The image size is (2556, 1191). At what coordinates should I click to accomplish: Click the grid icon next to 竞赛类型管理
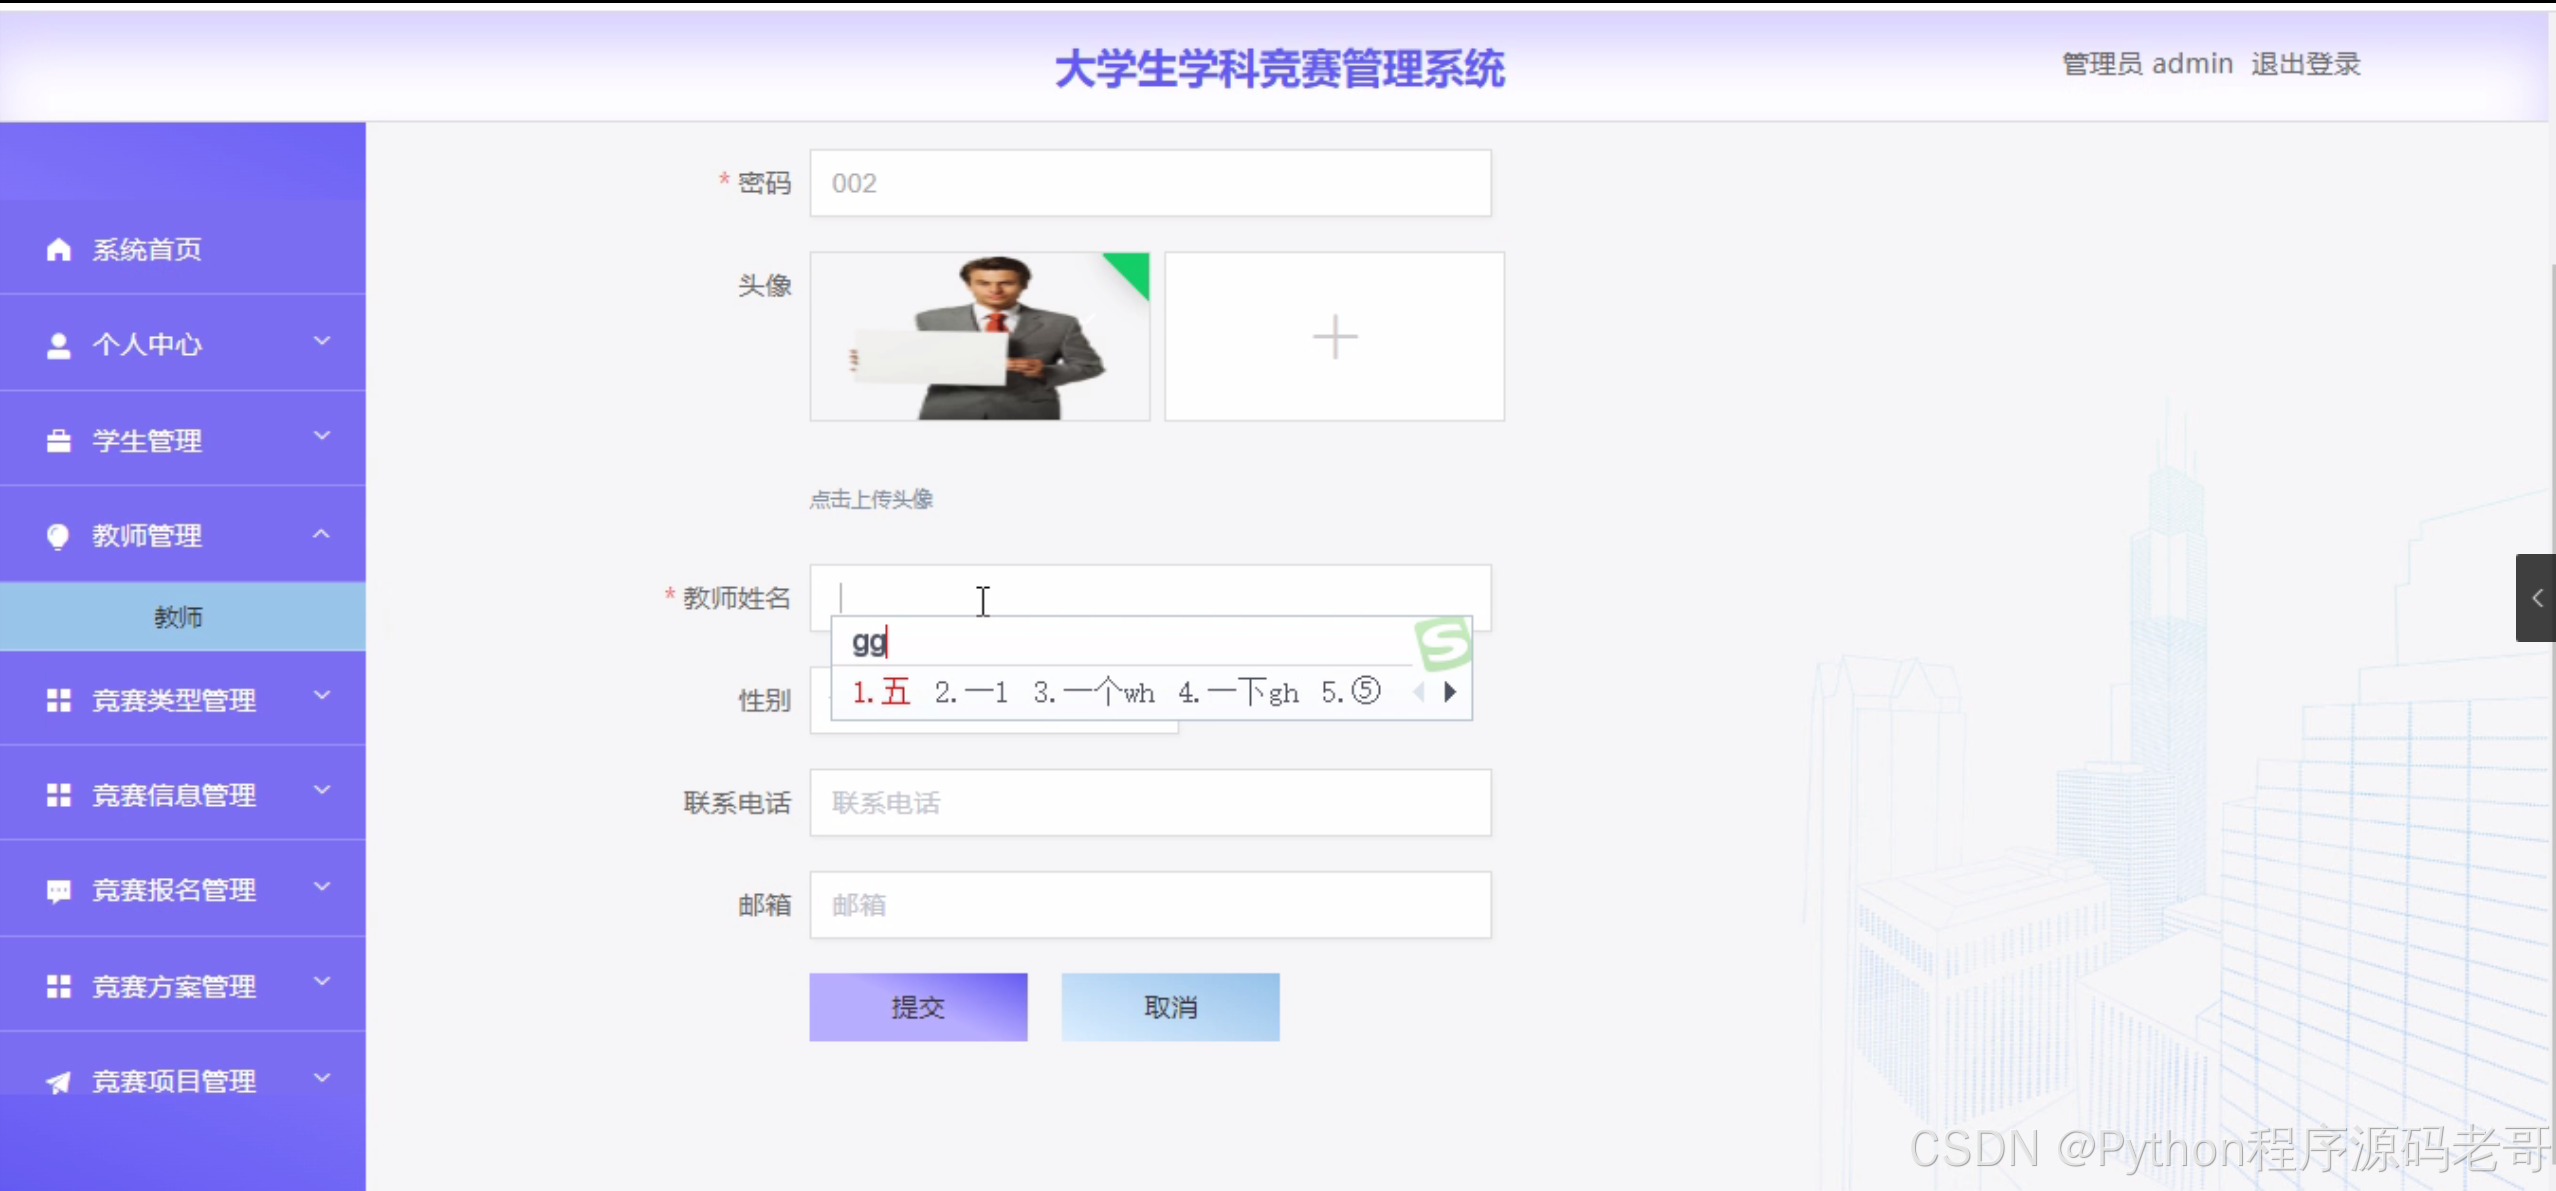pyautogui.click(x=58, y=700)
